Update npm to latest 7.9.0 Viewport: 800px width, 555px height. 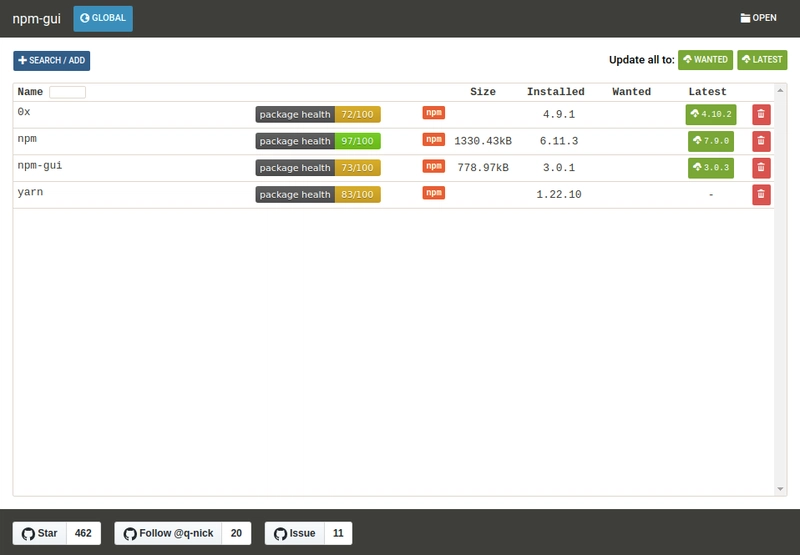[711, 141]
